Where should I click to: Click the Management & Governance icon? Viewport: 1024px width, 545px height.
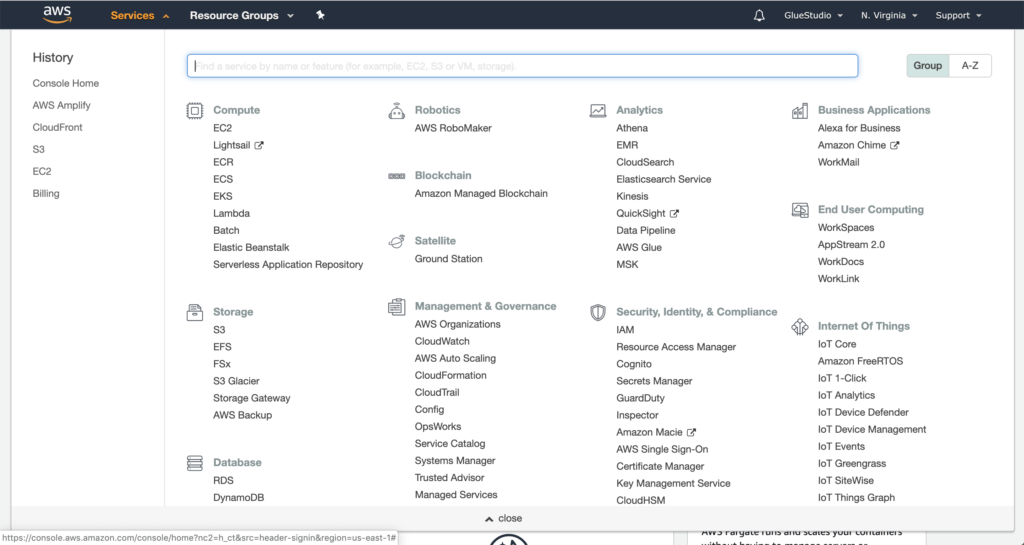[396, 306]
